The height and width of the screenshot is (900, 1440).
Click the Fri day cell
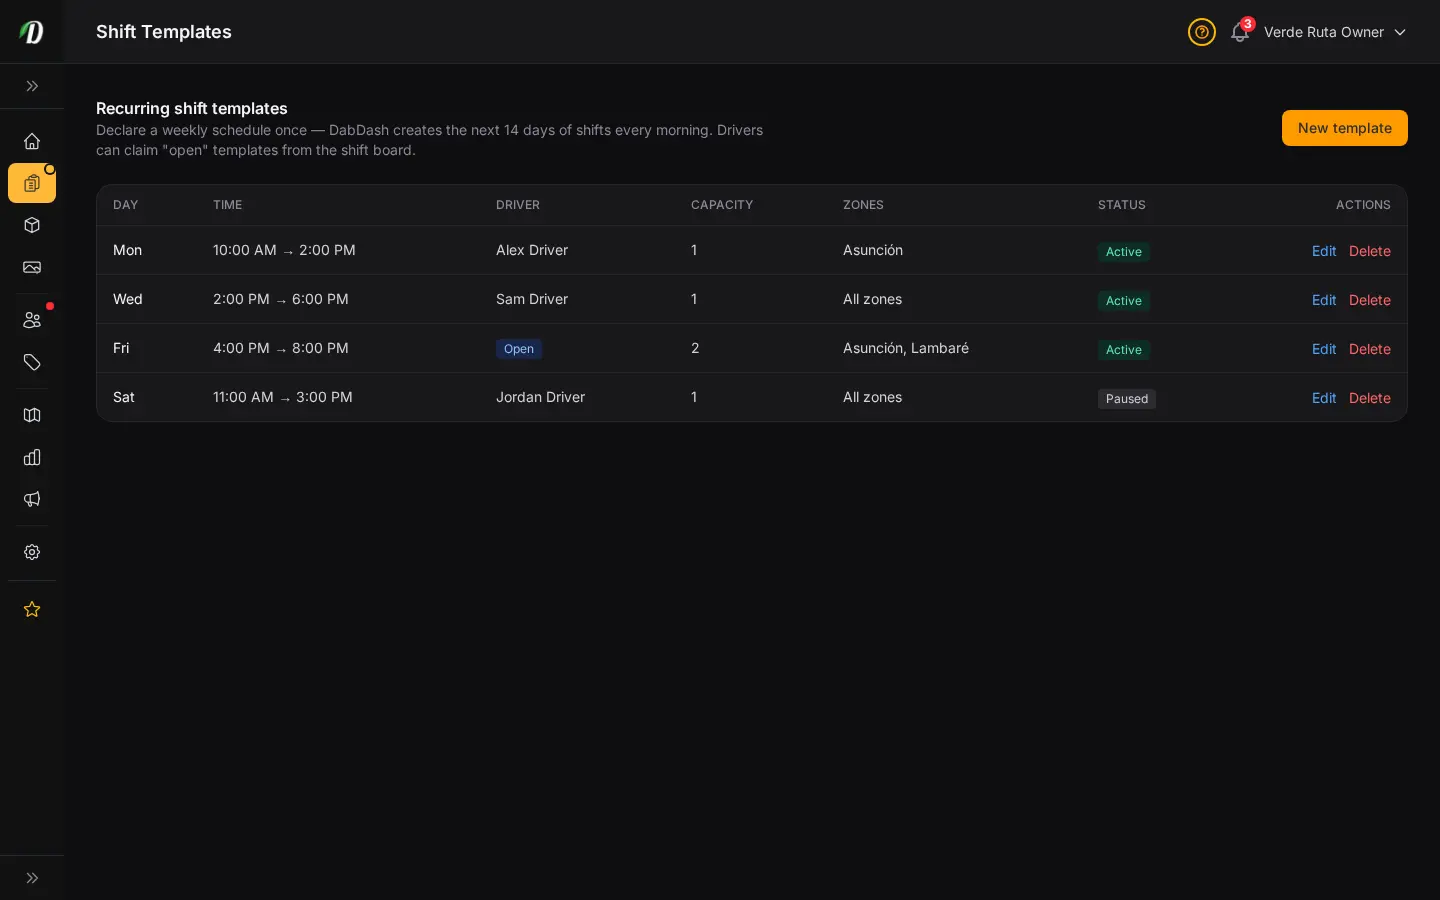[x=121, y=348]
